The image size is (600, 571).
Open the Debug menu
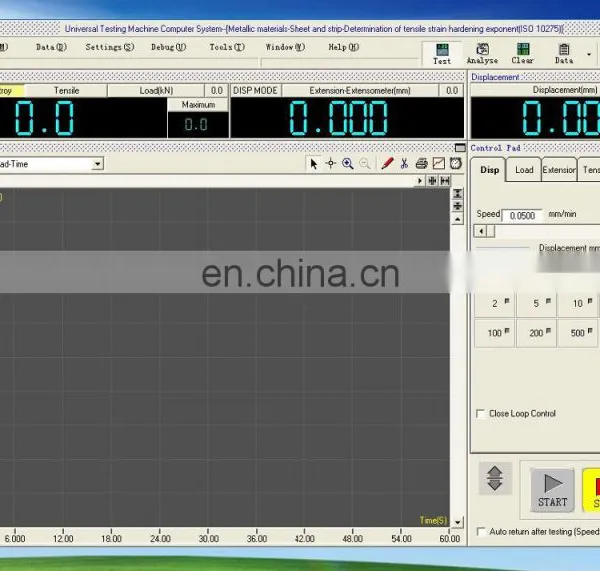[x=168, y=47]
